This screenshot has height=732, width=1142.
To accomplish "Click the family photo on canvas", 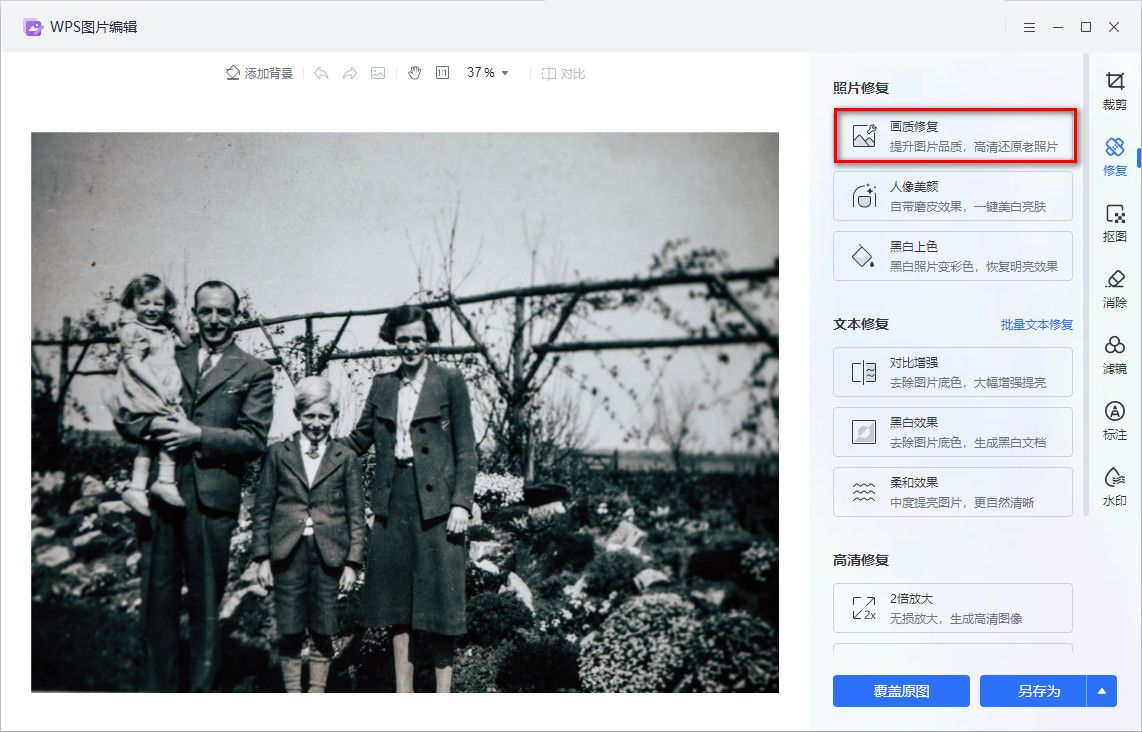I will click(405, 412).
